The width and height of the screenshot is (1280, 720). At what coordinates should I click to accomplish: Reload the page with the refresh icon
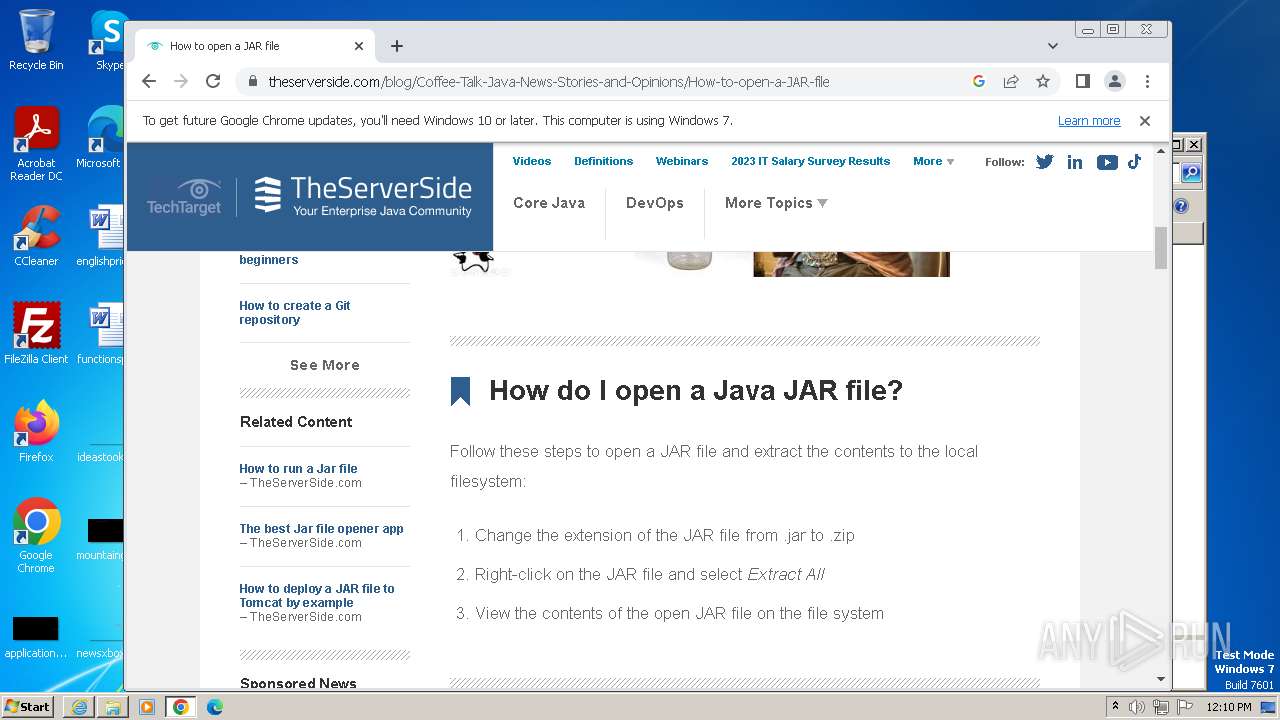pyautogui.click(x=213, y=81)
